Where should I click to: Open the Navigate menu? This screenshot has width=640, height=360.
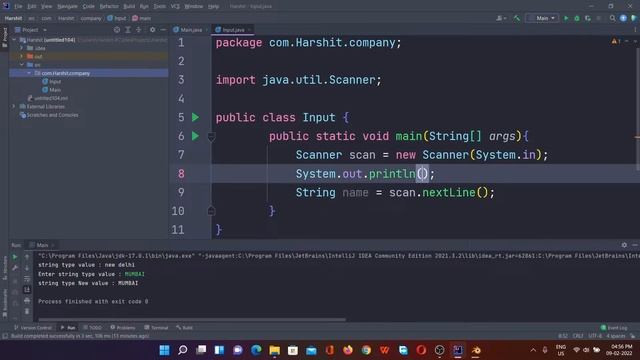point(67,7)
